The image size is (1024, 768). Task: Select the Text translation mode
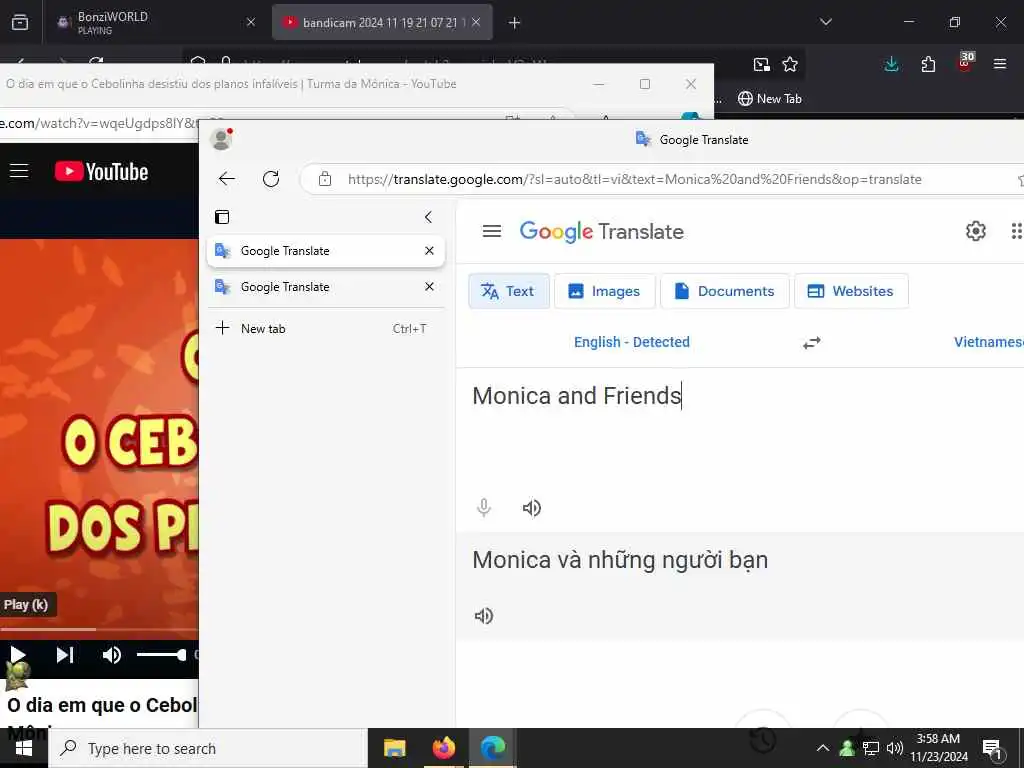(509, 291)
